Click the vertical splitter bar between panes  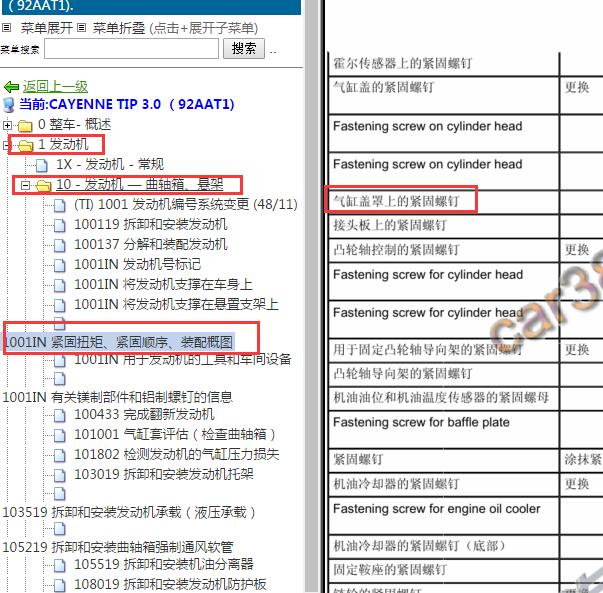313,296
